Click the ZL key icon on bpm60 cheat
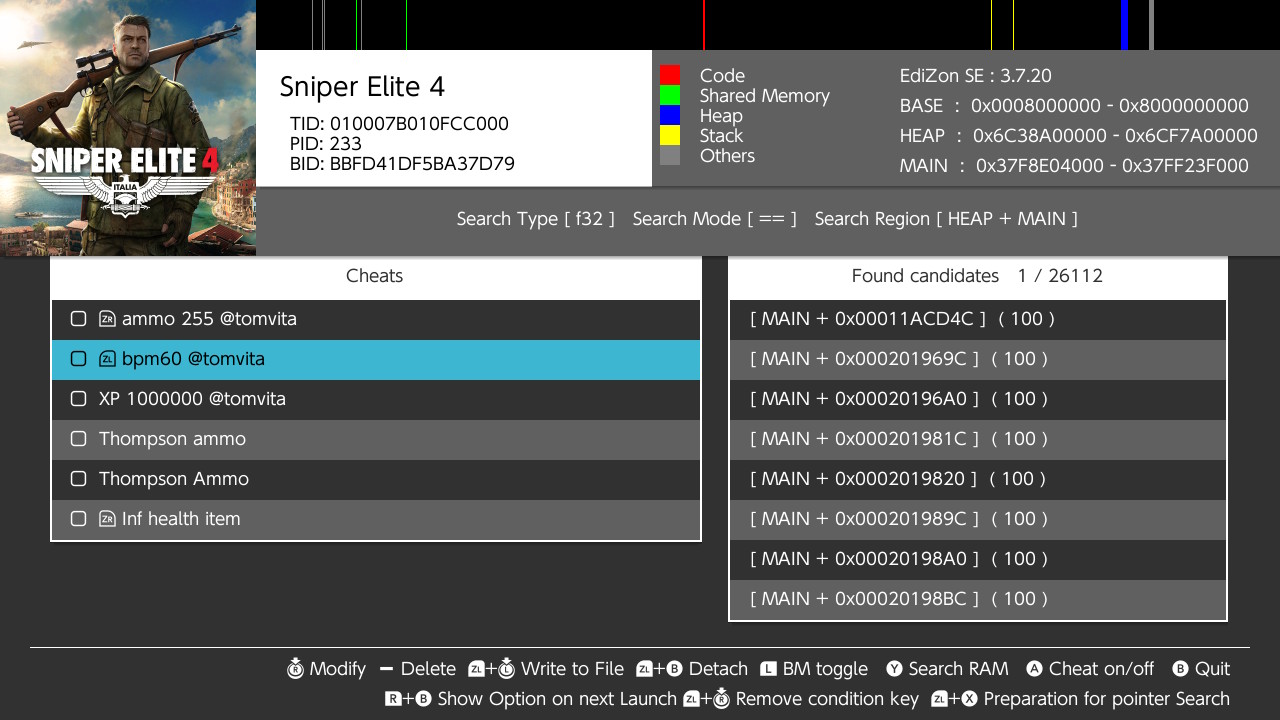 (108, 359)
